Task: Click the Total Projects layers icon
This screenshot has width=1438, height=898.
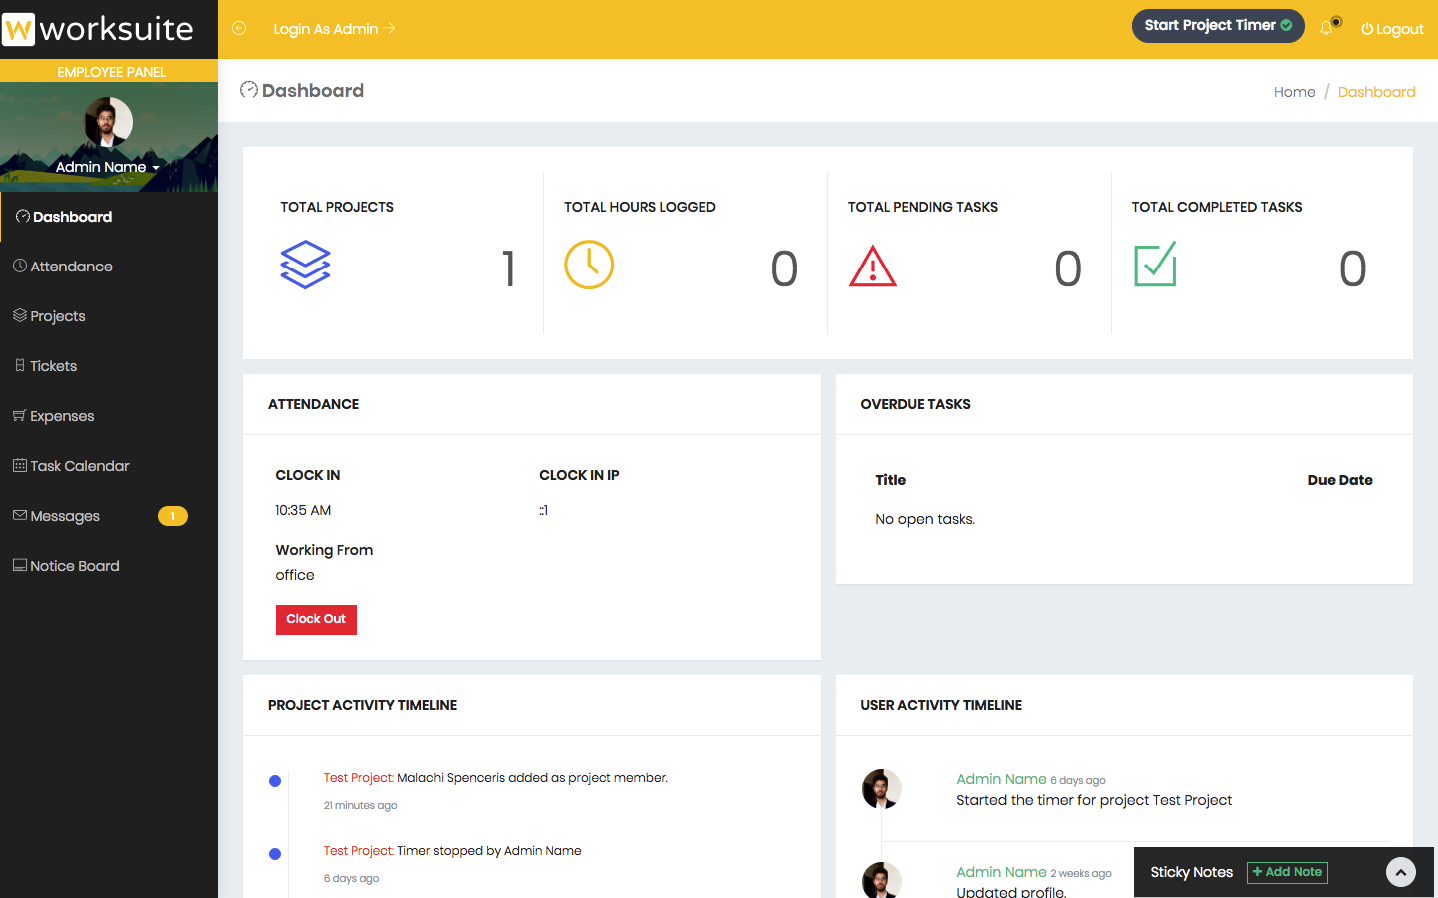Action: pyautogui.click(x=305, y=265)
